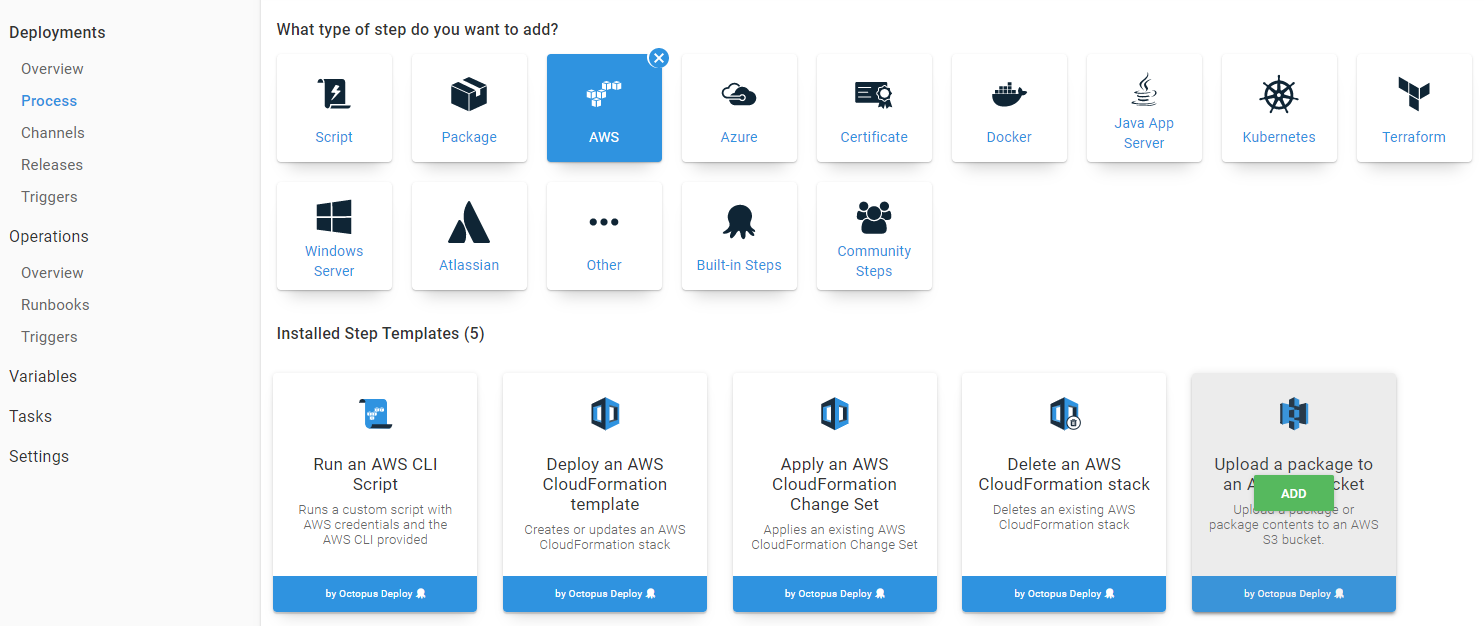Choose the Certificate step type
Image resolution: width=1484 pixels, height=626 pixels.
point(874,107)
